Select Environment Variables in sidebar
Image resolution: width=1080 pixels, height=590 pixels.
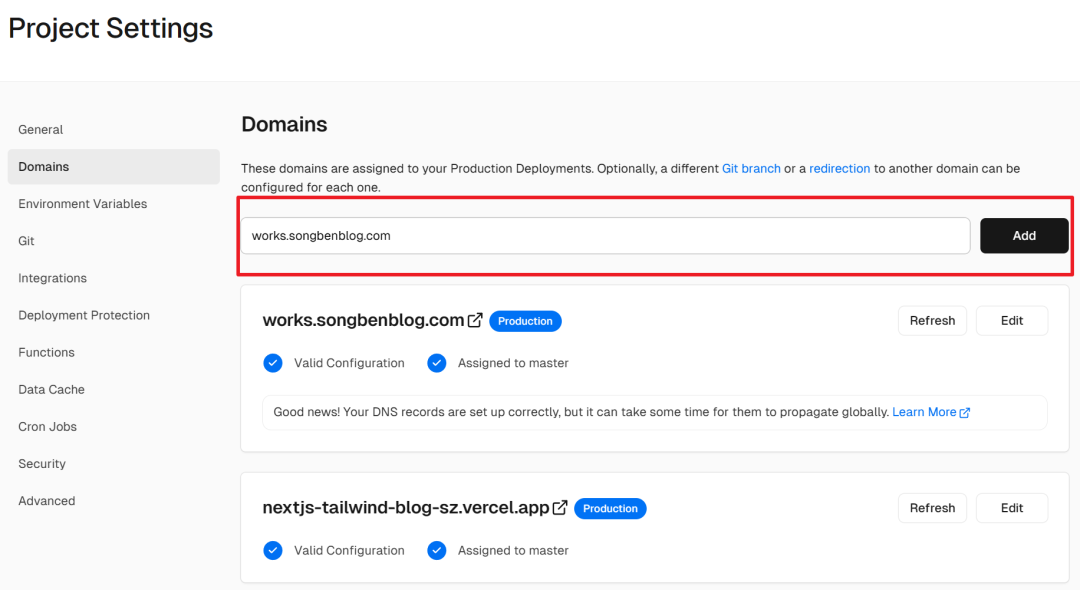pyautogui.click(x=83, y=204)
